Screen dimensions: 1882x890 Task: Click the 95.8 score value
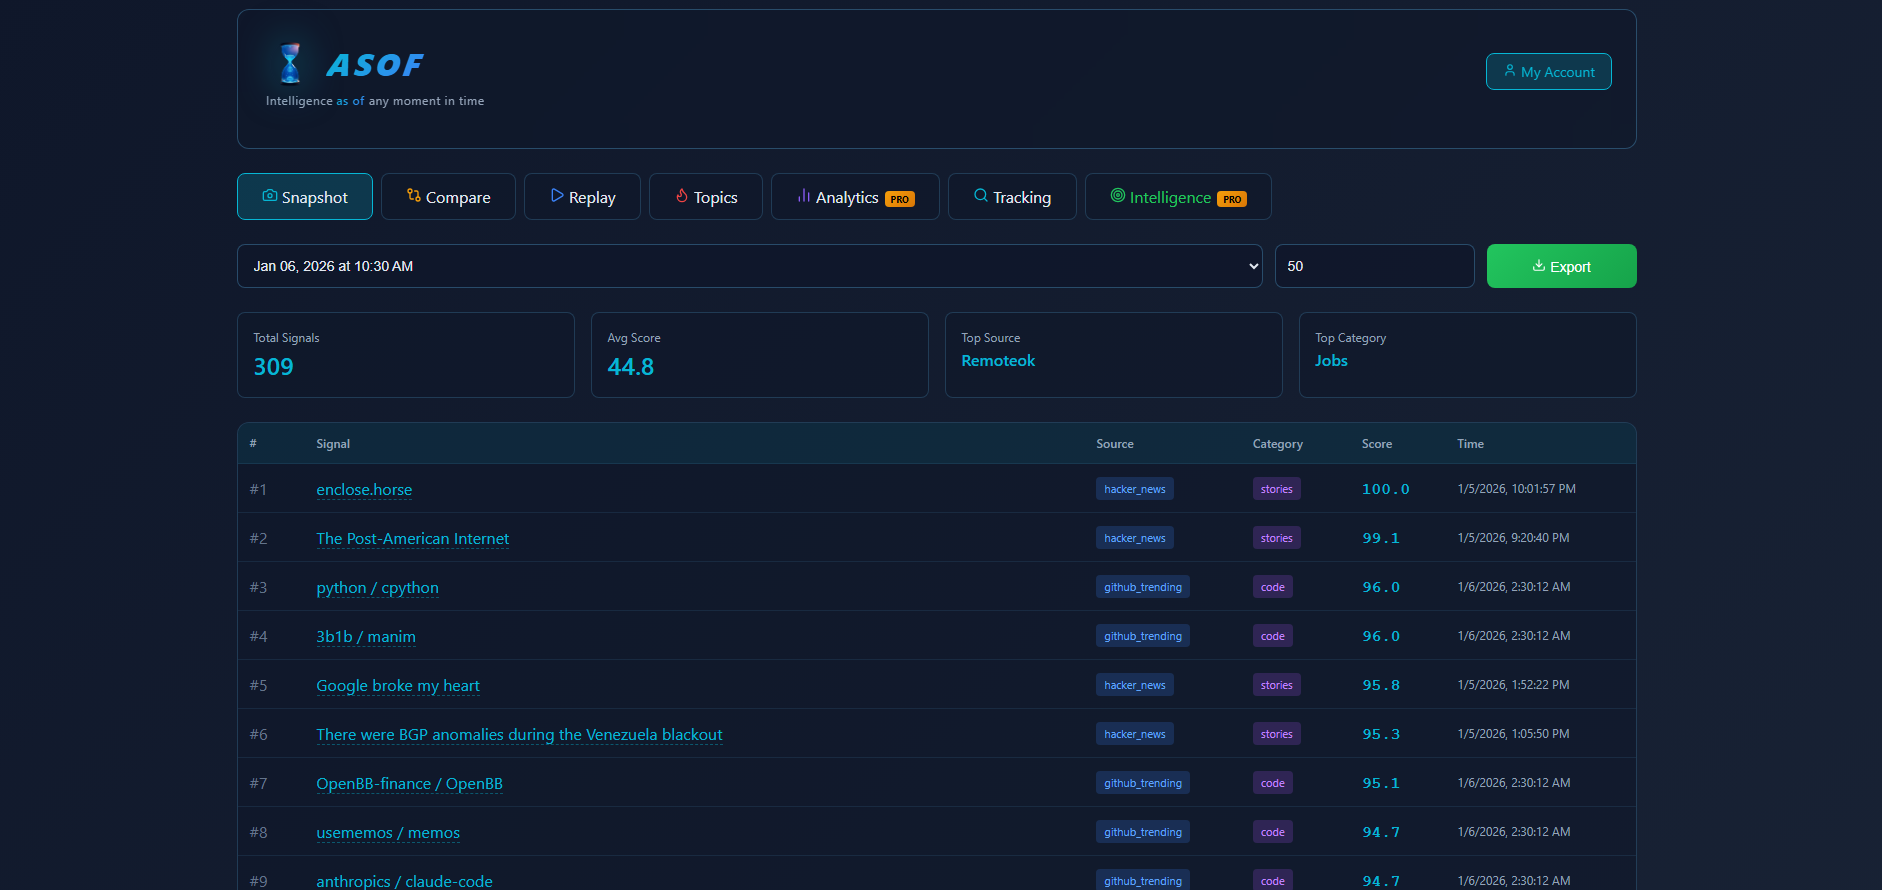pyautogui.click(x=1381, y=685)
